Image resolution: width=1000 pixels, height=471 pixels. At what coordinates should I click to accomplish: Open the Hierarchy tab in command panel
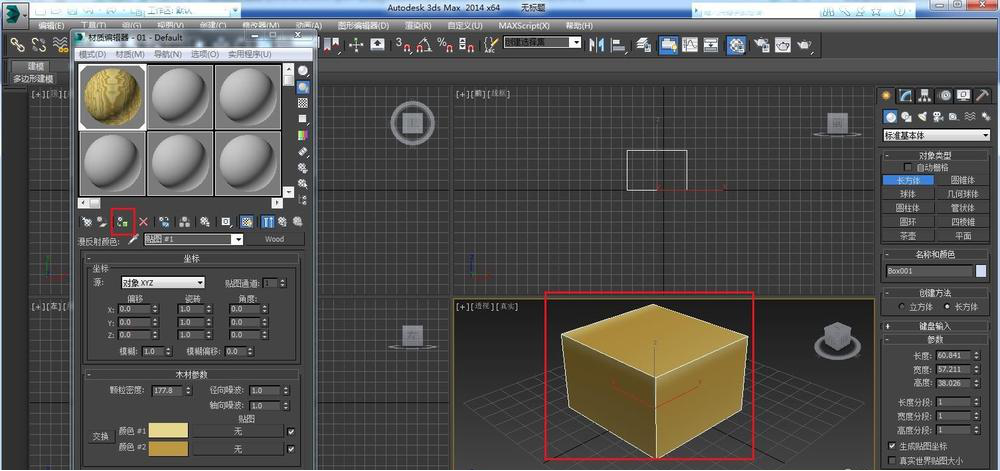click(925, 96)
